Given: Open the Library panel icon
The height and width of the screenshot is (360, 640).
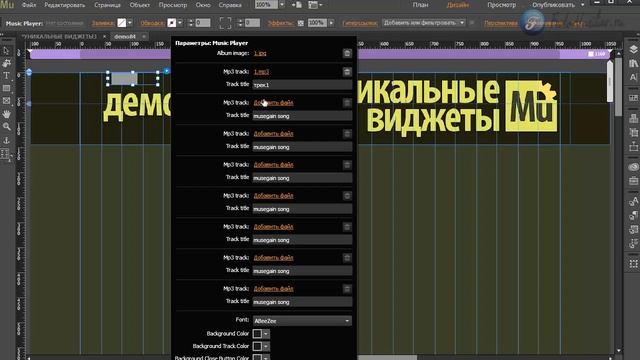Looking at the screenshot, I should 633,63.
